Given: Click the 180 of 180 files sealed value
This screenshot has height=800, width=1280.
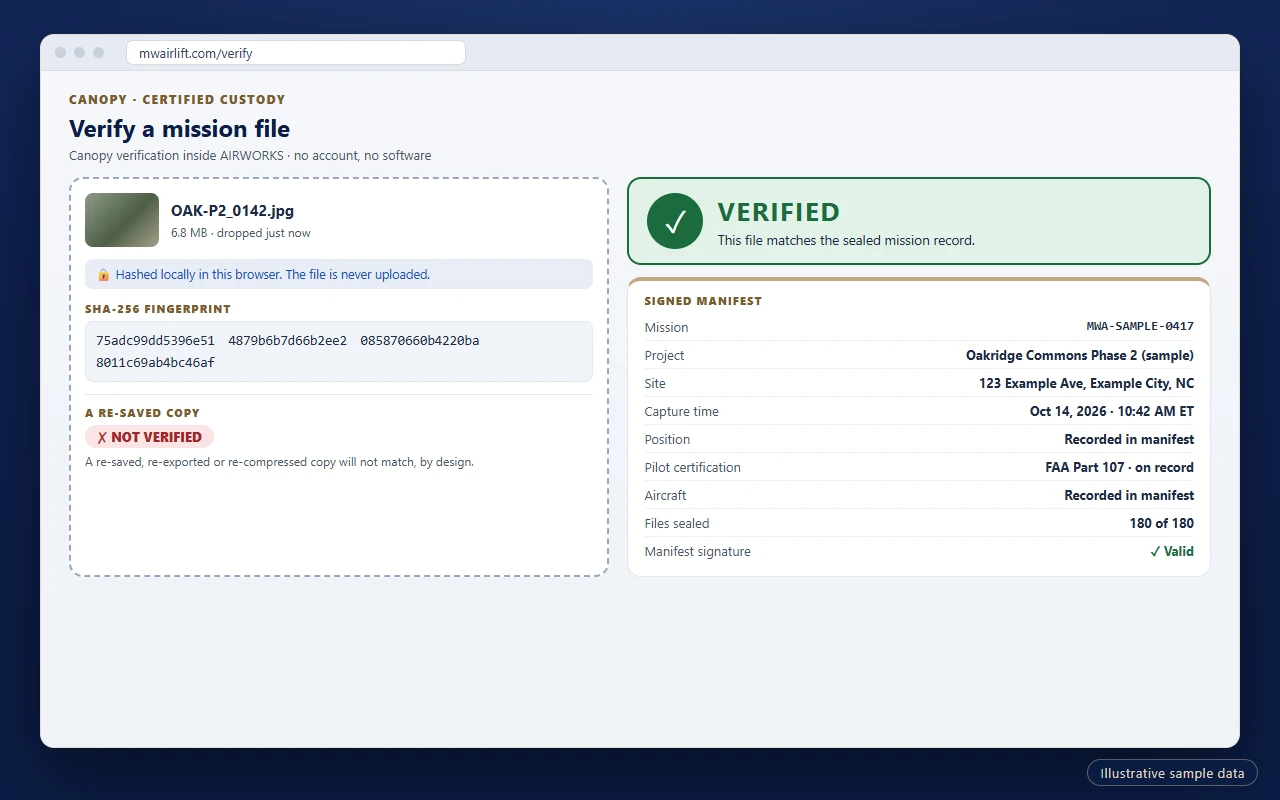Looking at the screenshot, I should (x=1162, y=523).
